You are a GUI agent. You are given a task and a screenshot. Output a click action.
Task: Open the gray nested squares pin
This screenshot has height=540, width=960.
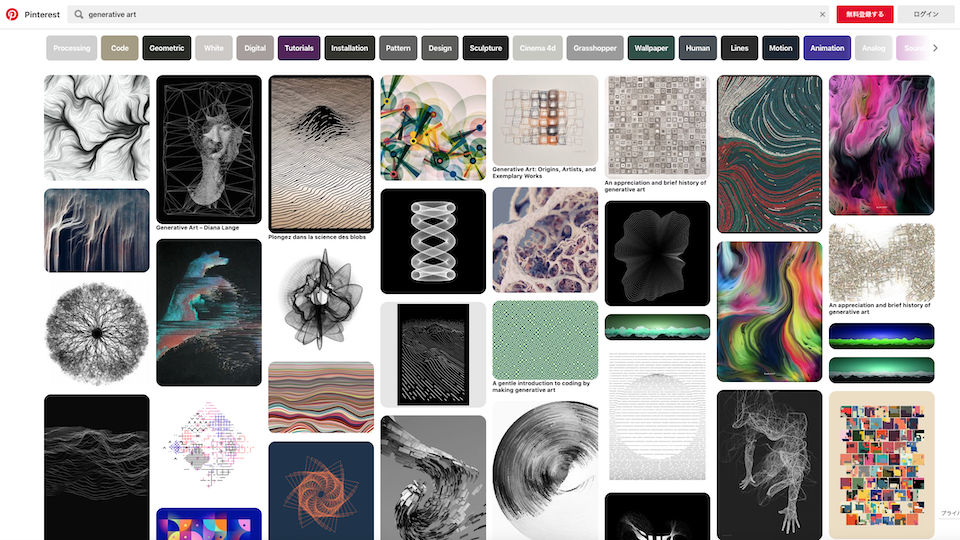coord(657,127)
